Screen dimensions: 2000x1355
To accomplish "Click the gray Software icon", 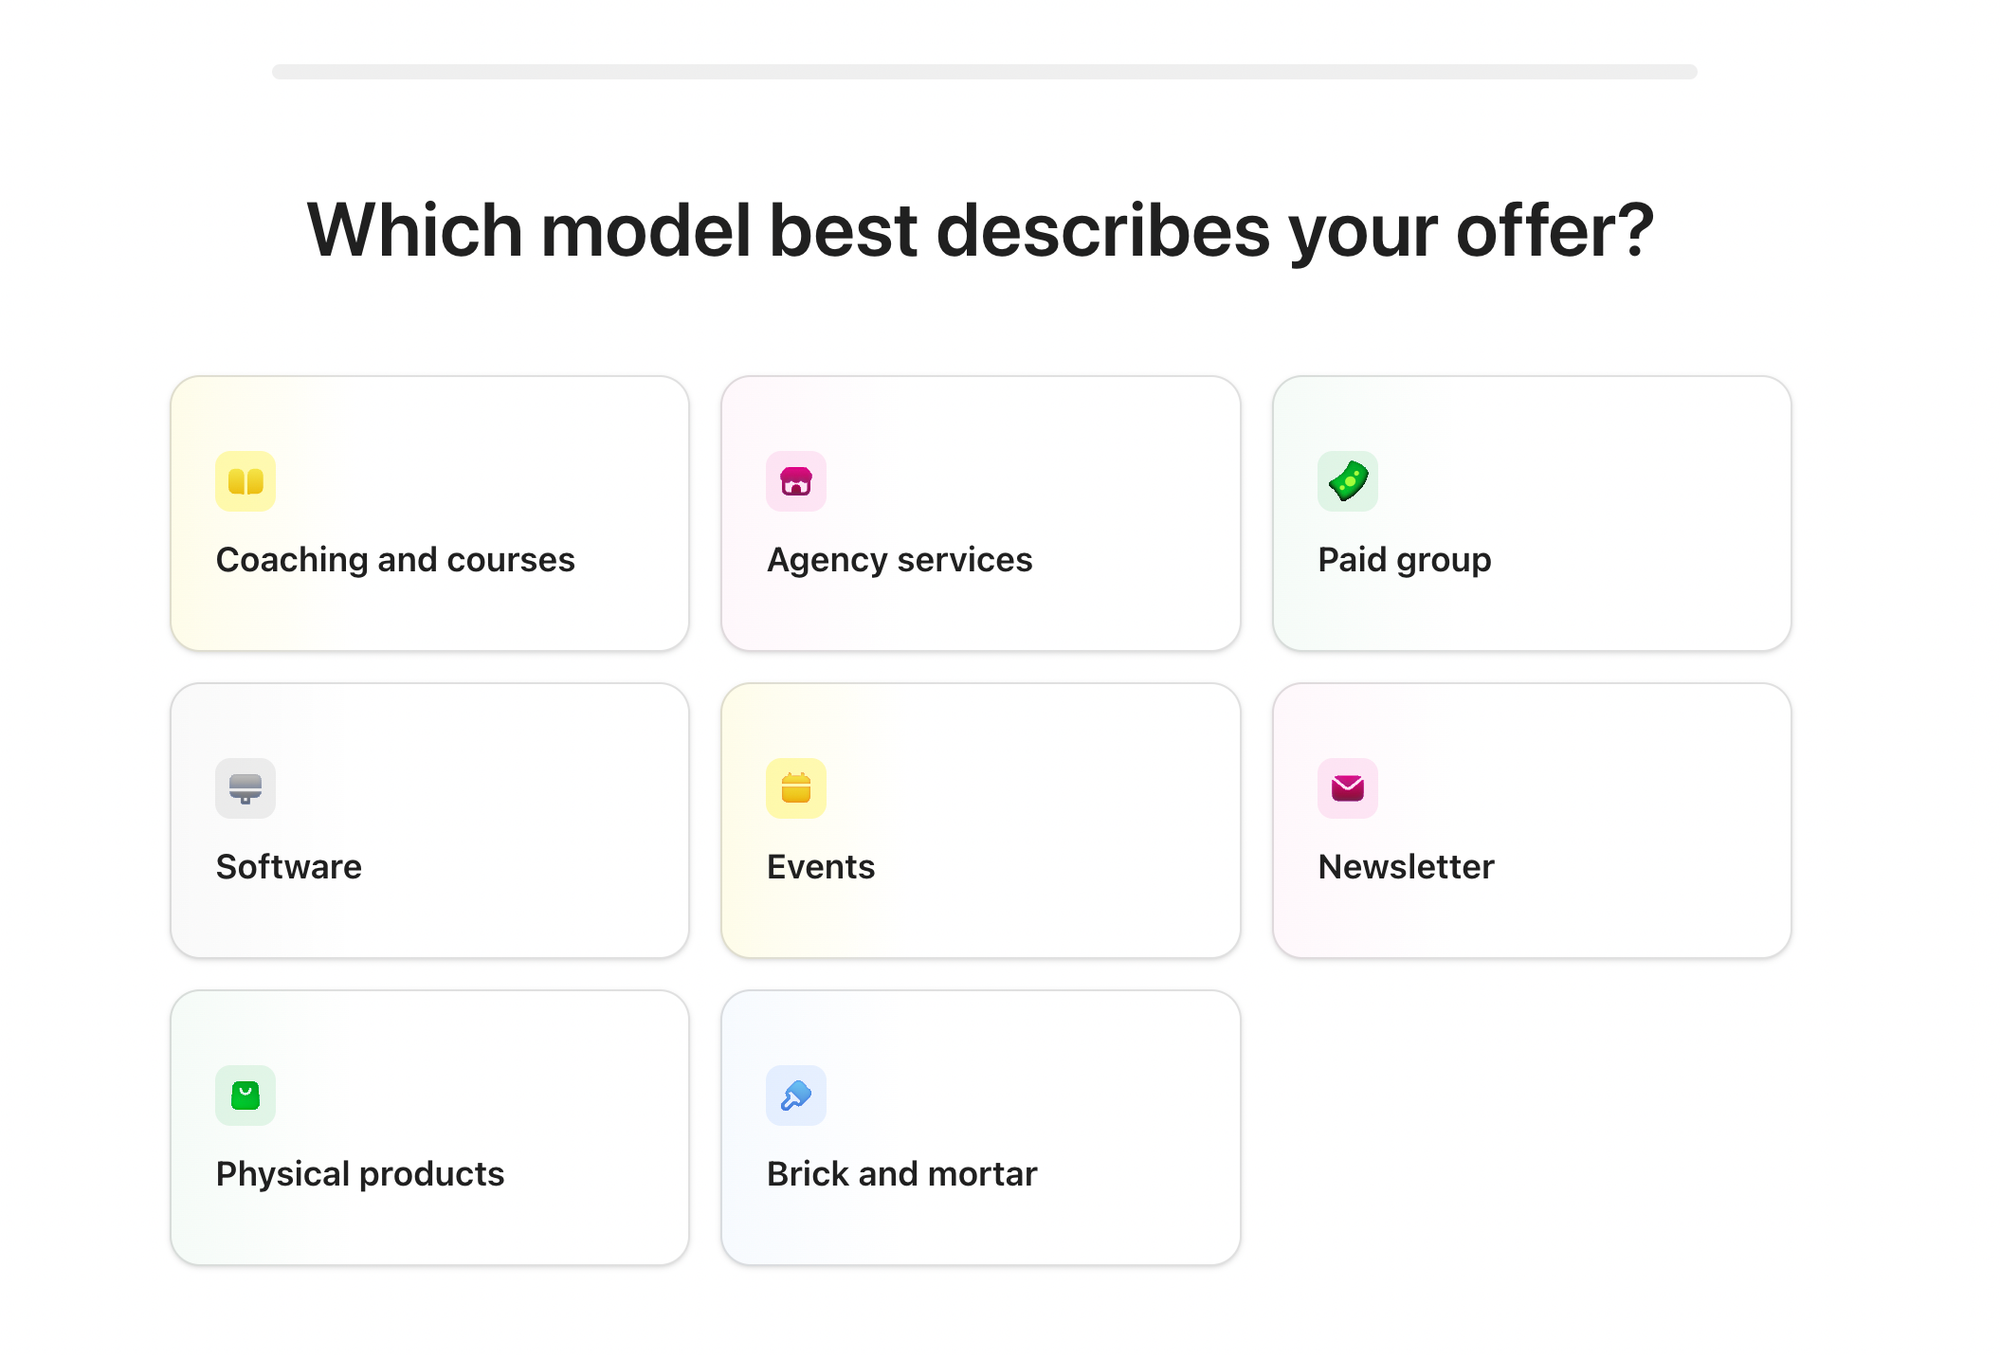I will point(245,788).
